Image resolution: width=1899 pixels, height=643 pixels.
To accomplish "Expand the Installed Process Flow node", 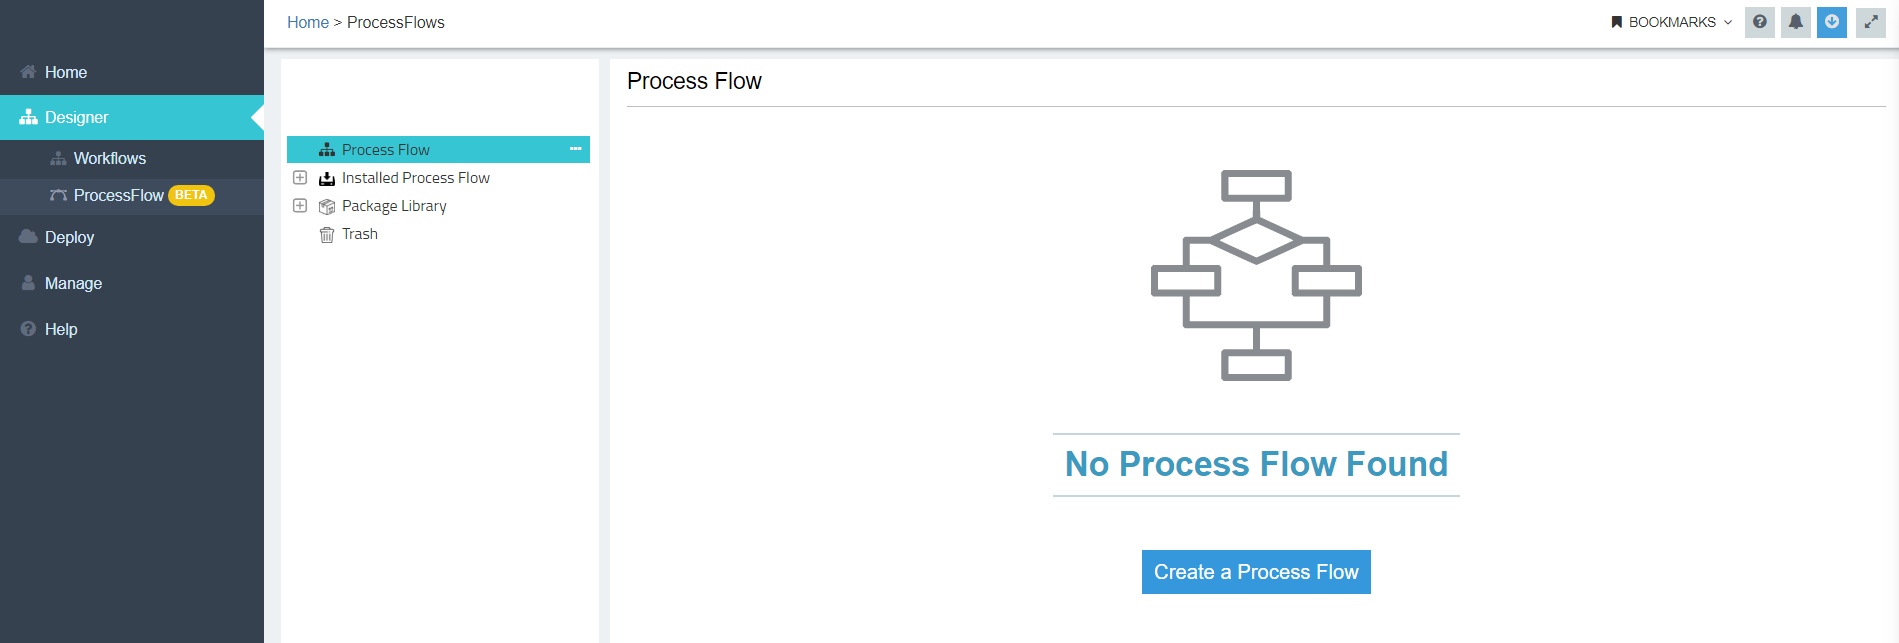I will [300, 177].
